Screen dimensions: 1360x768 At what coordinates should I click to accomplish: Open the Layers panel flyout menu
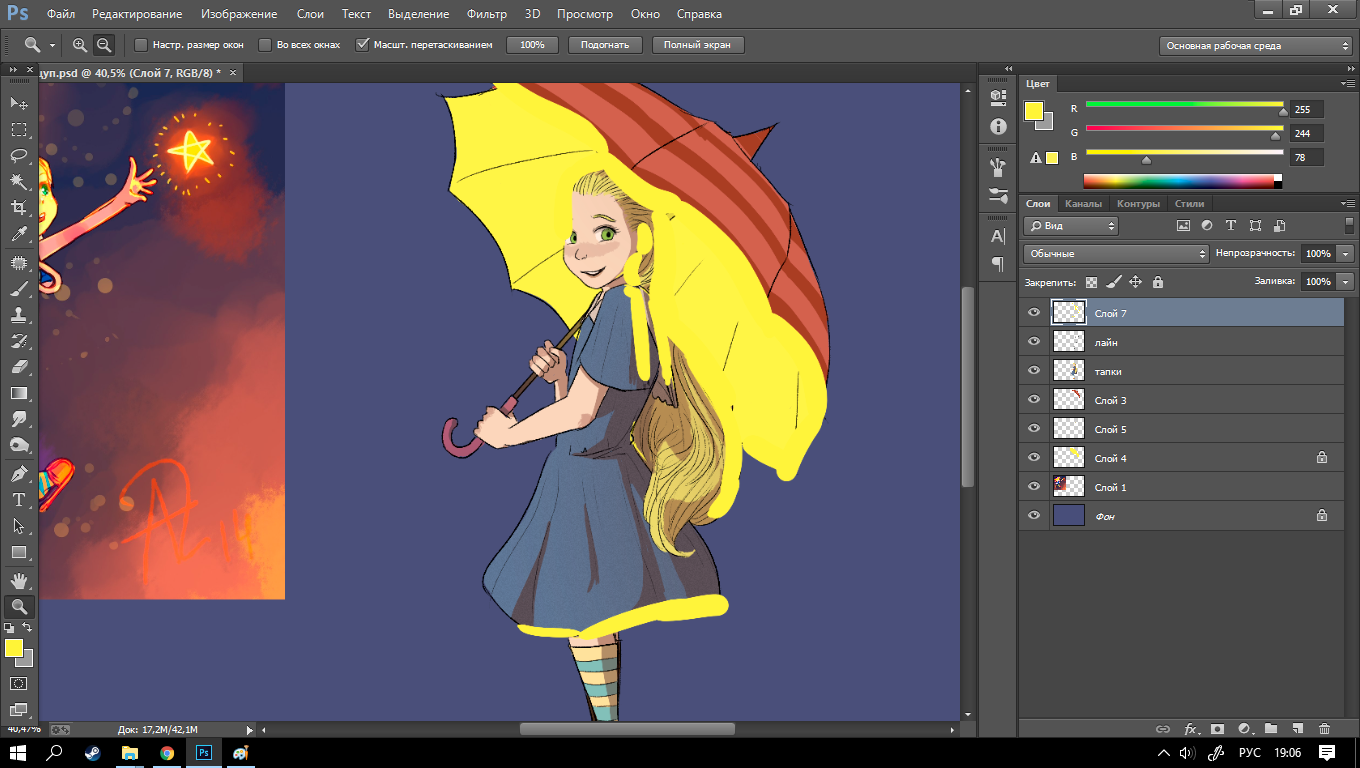point(1348,203)
